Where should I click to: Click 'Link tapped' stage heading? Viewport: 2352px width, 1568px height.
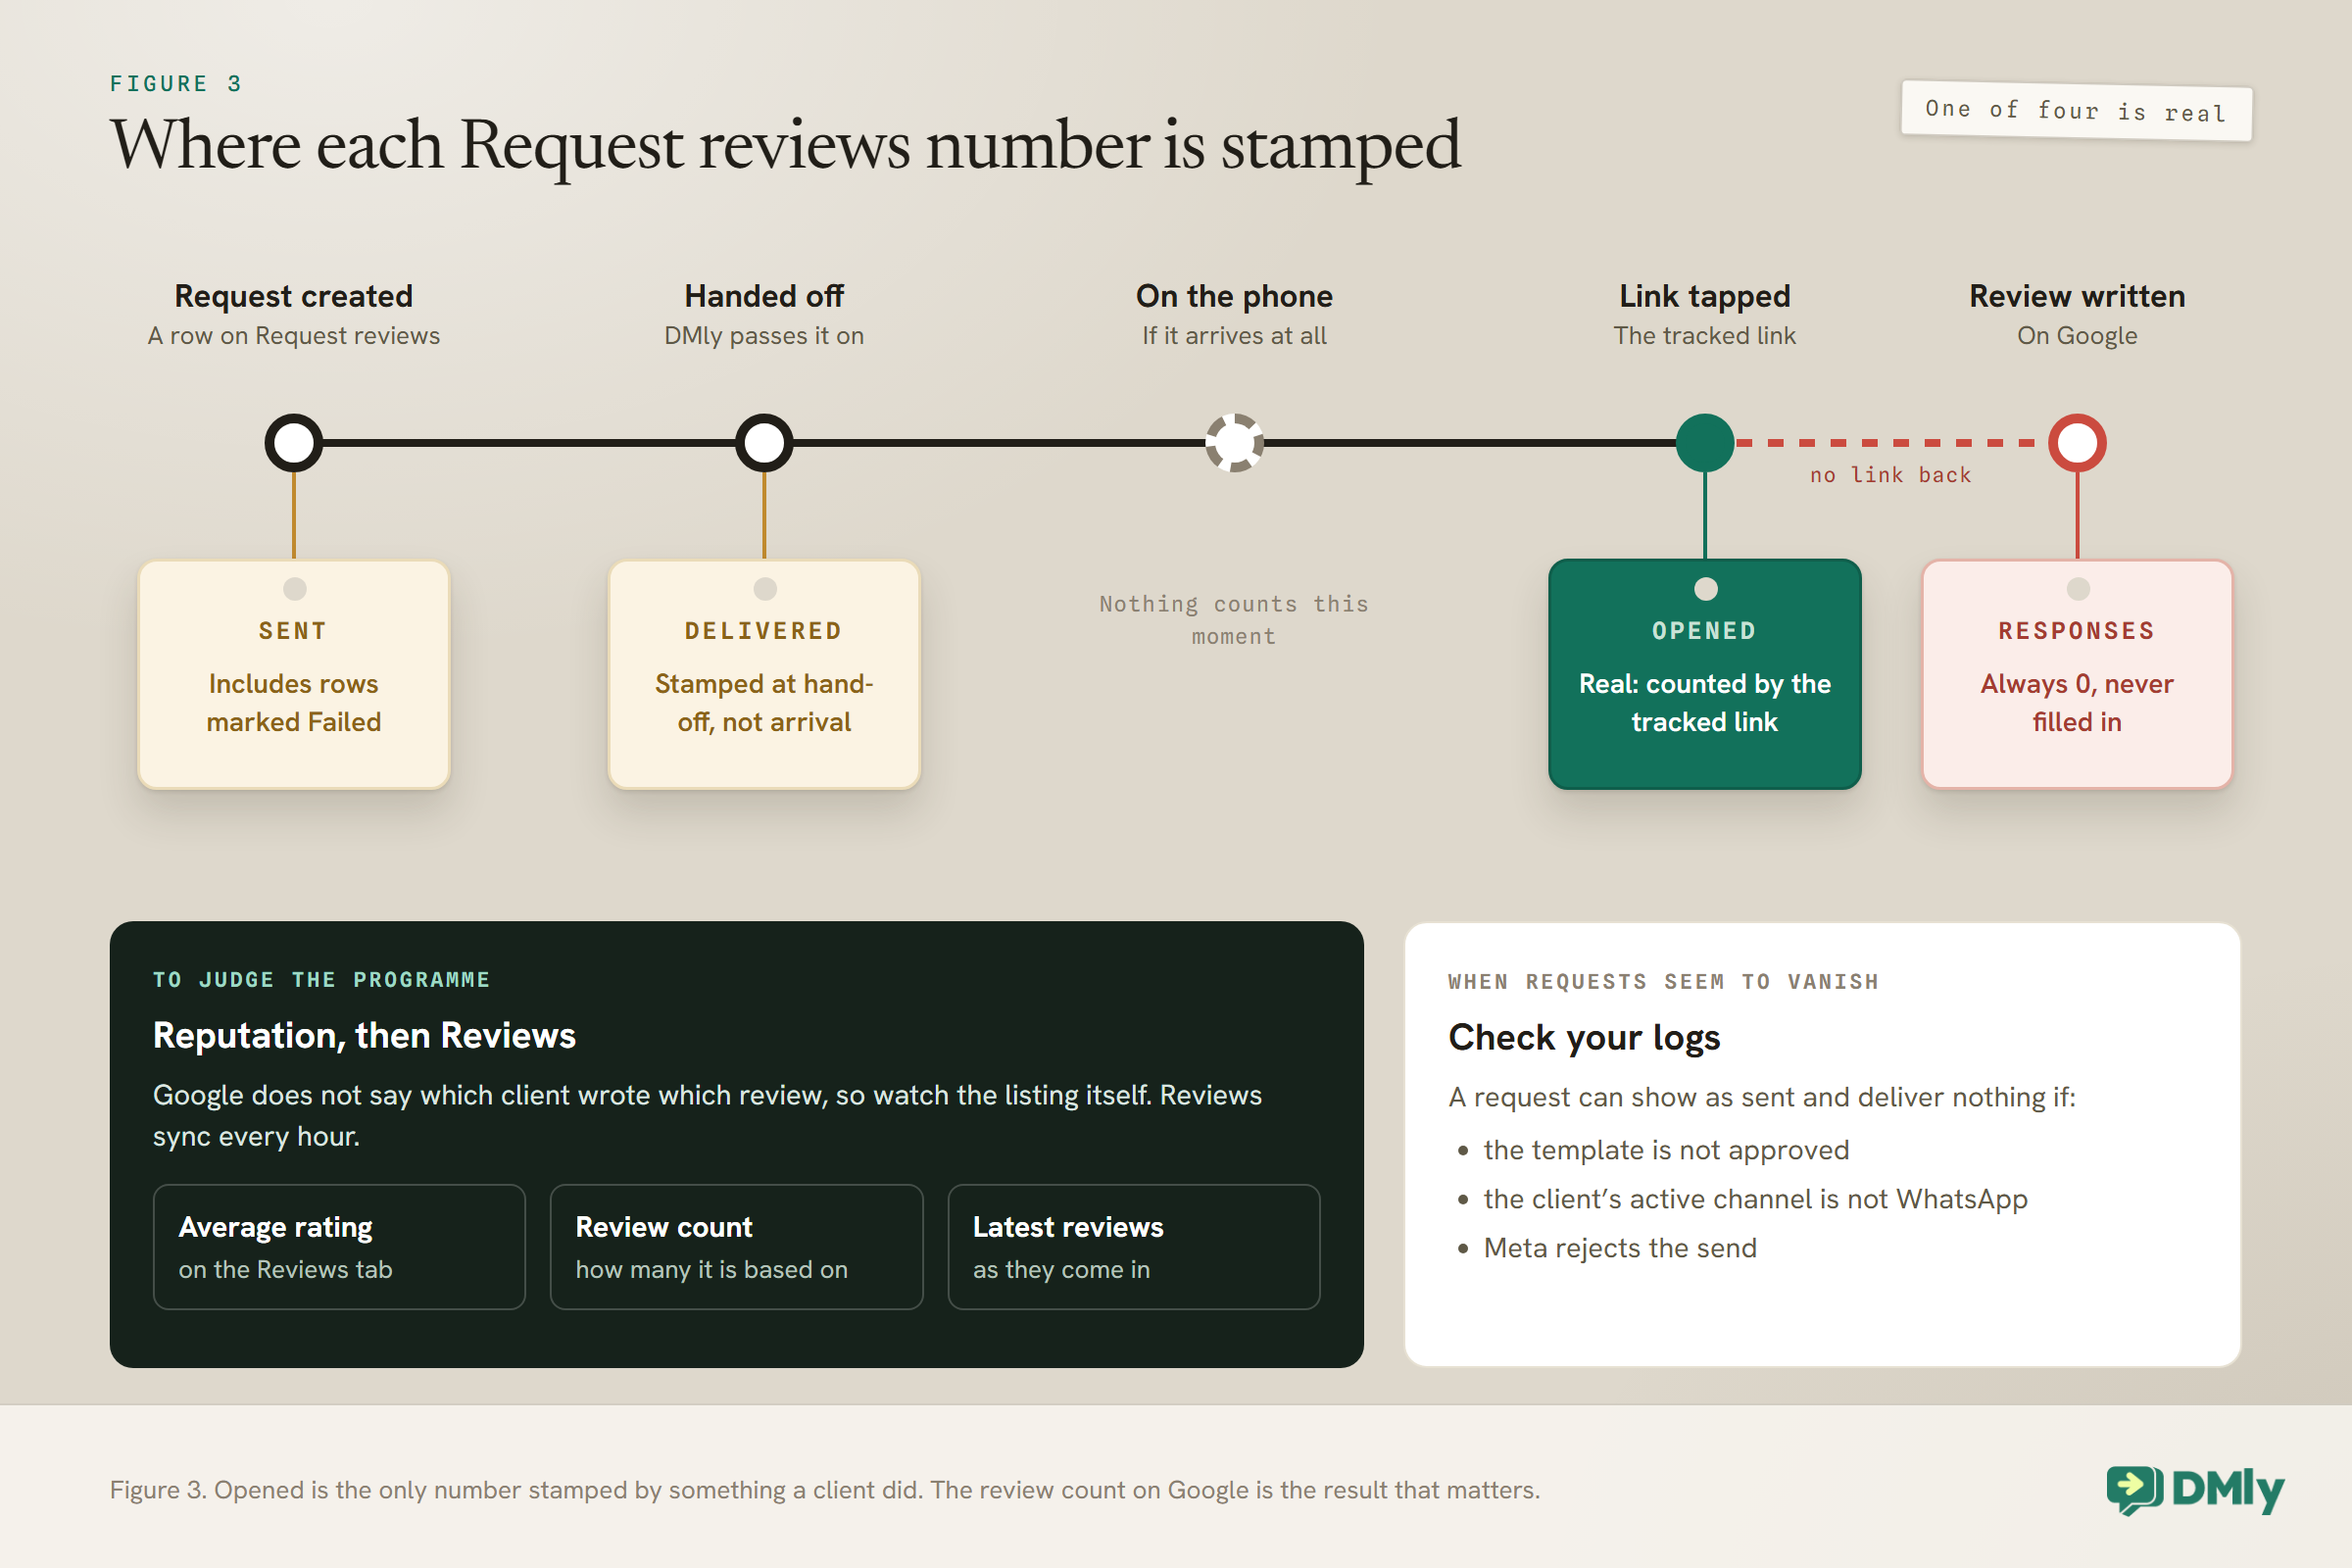click(x=1705, y=296)
